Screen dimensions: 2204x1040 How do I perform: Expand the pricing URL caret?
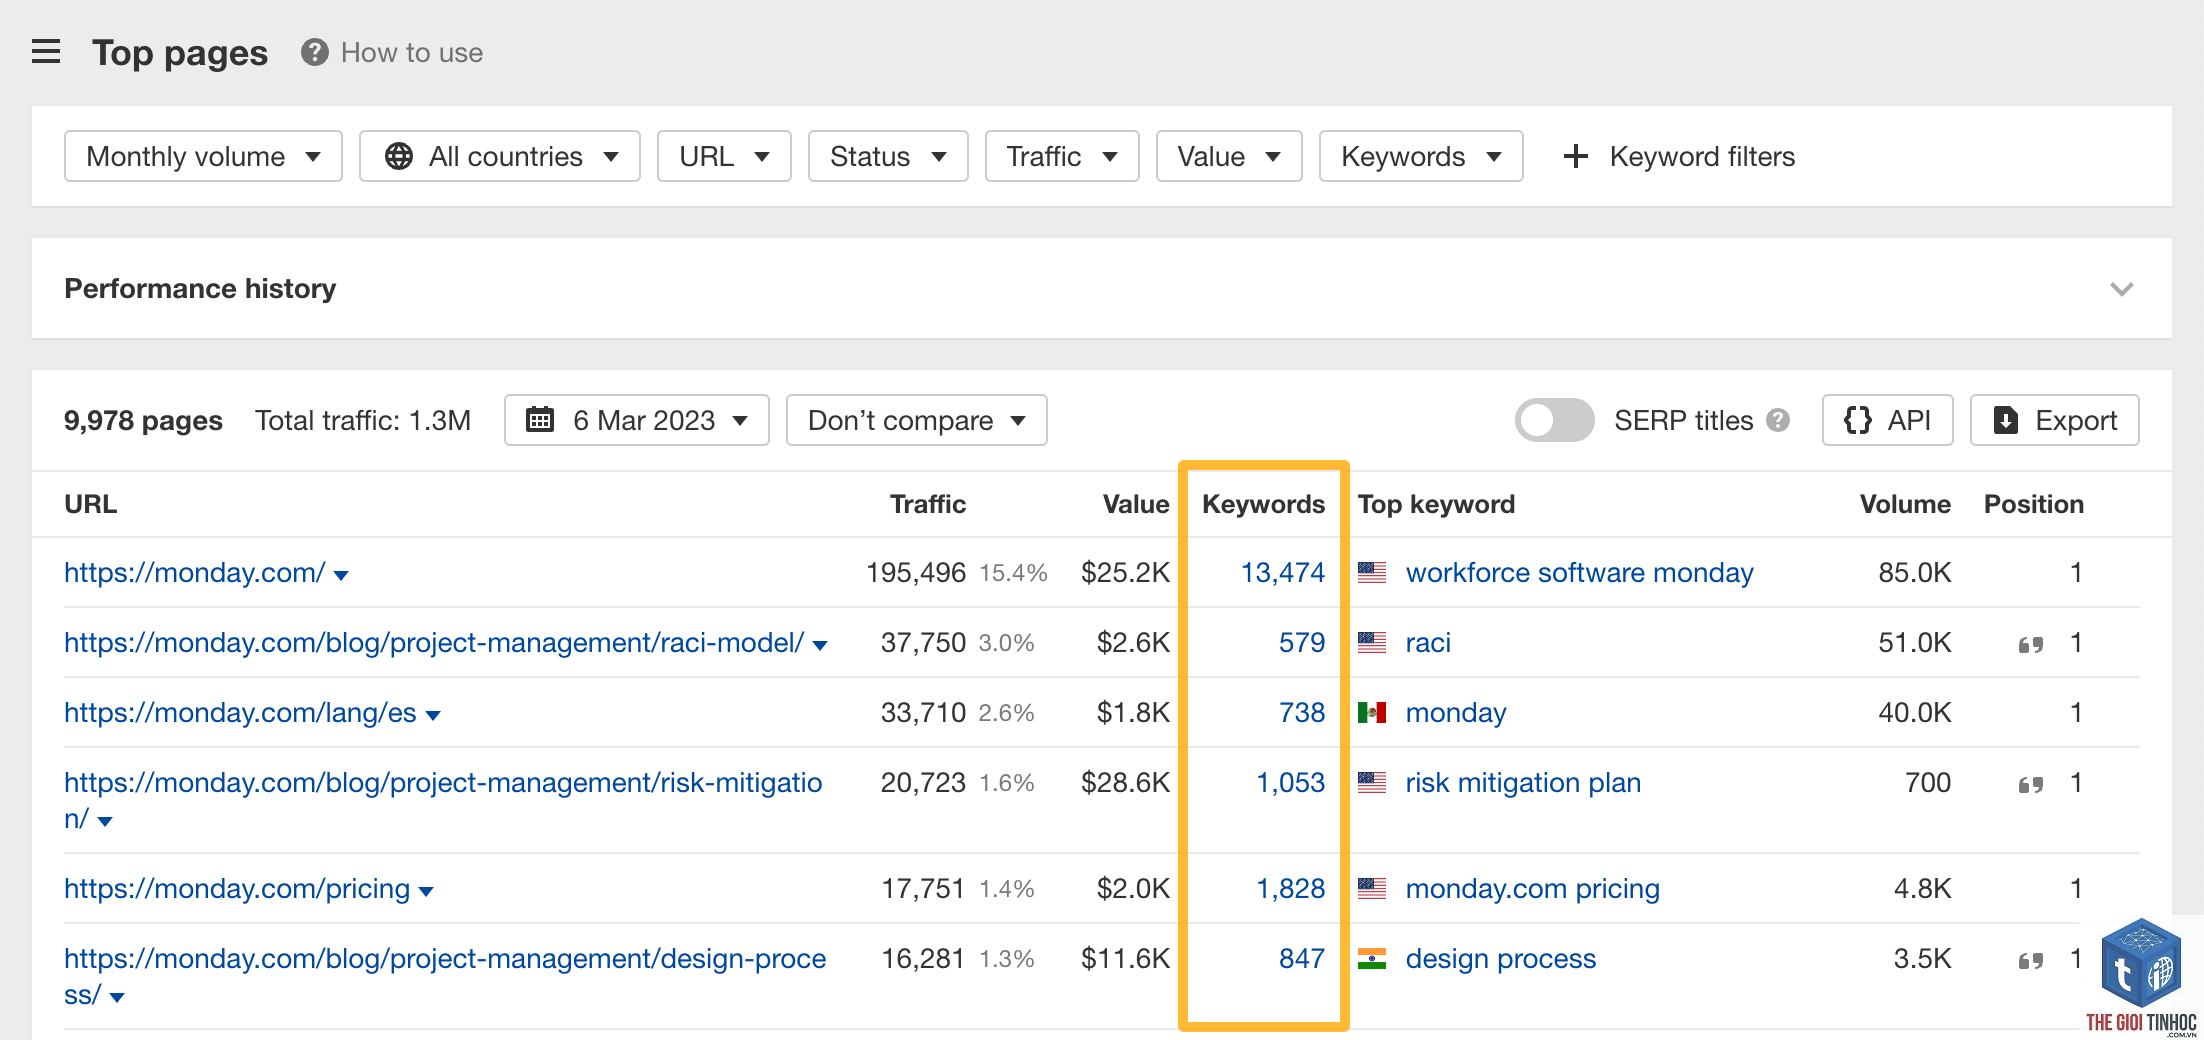tap(426, 891)
